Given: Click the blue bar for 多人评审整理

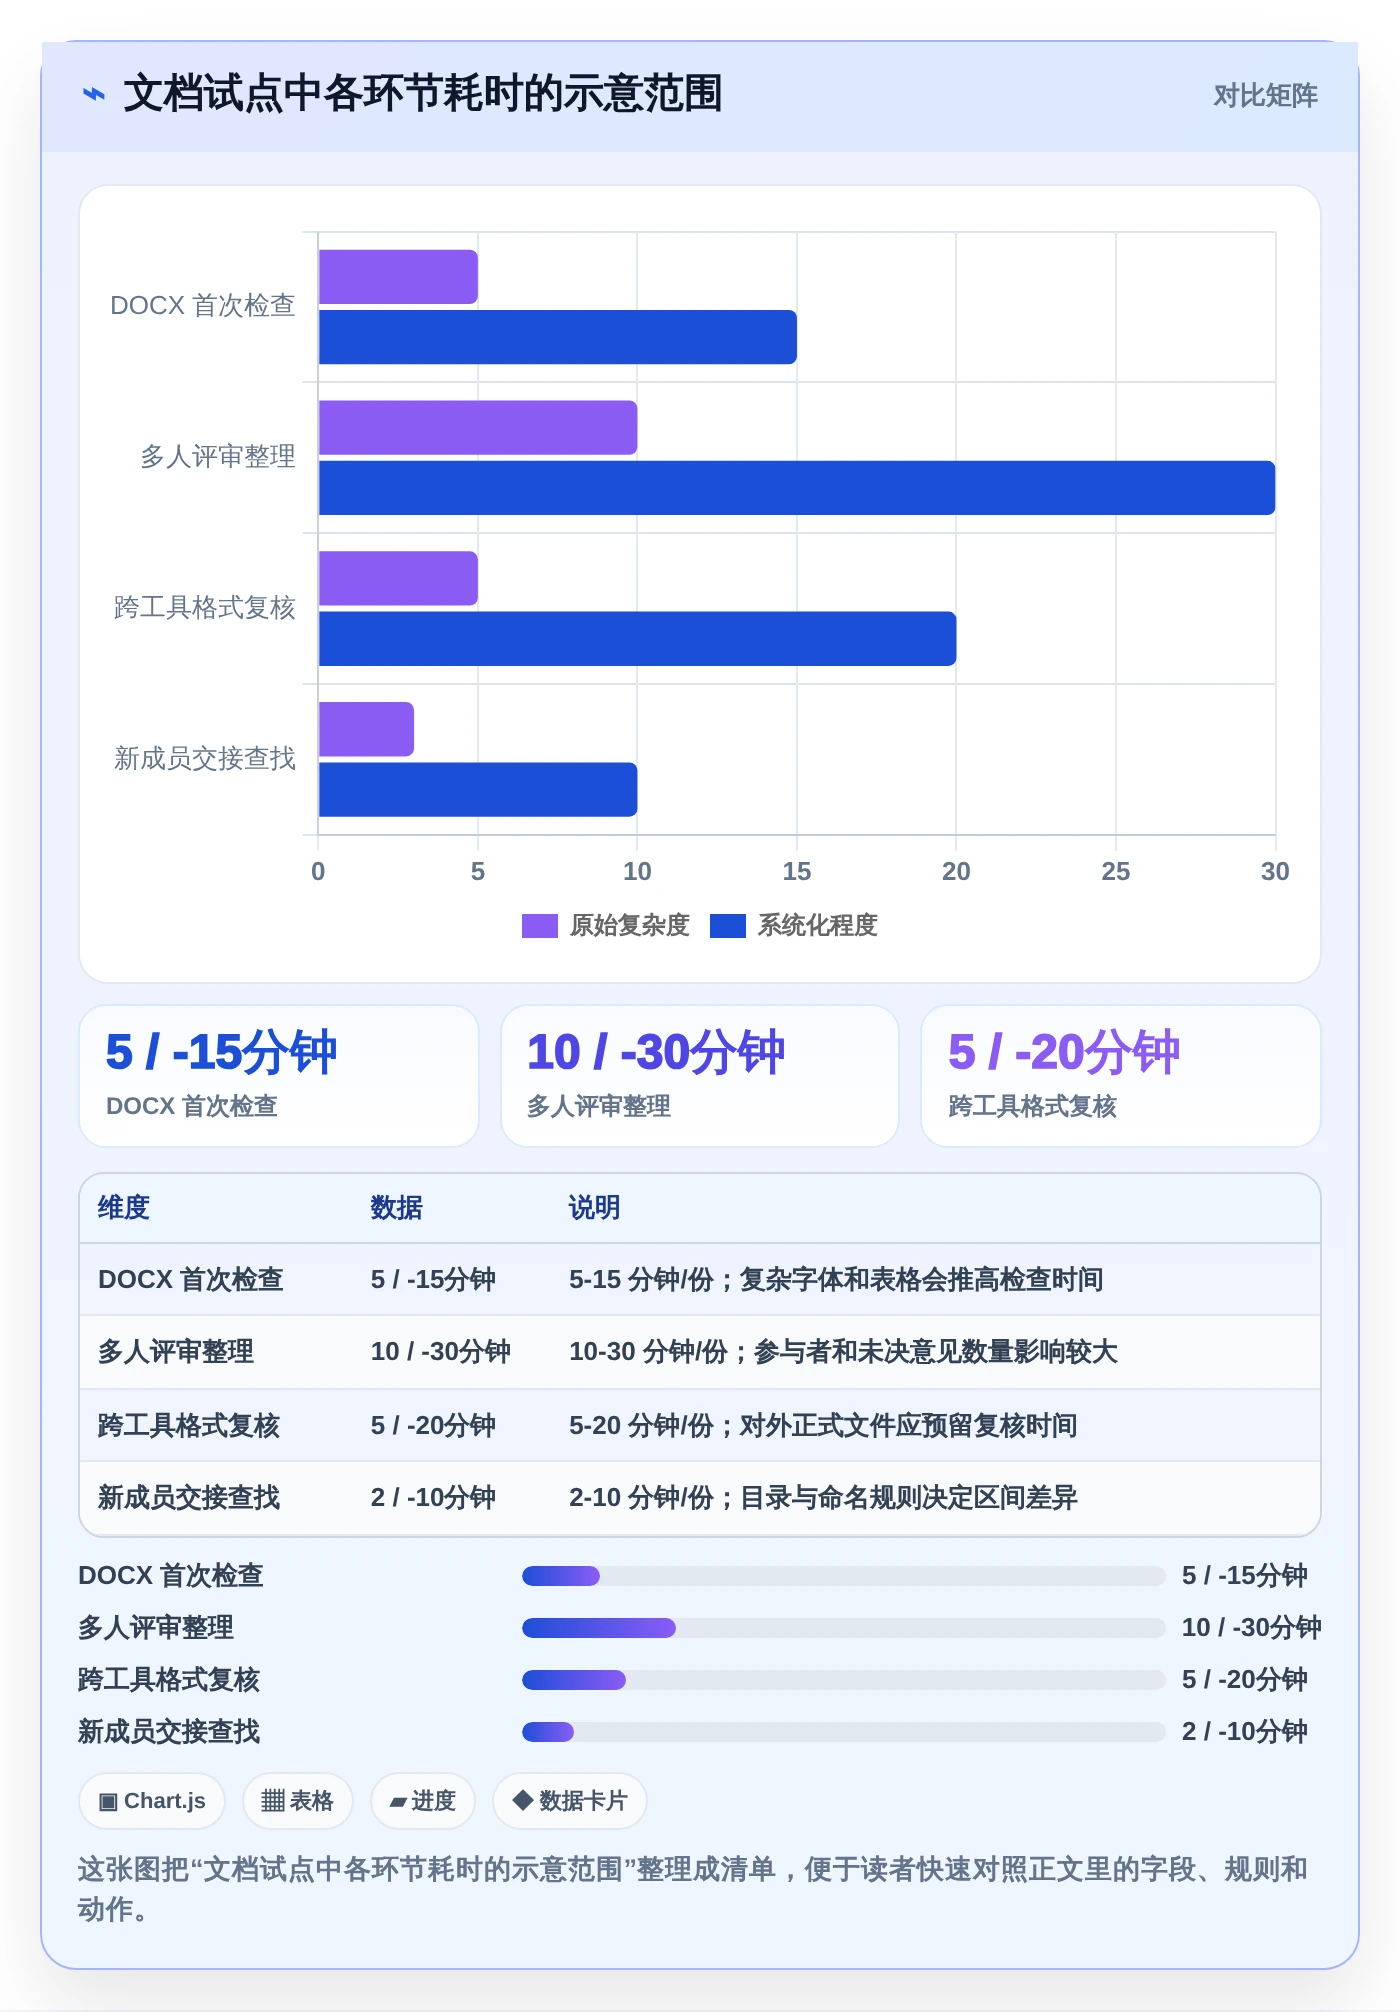Looking at the screenshot, I should [x=797, y=488].
